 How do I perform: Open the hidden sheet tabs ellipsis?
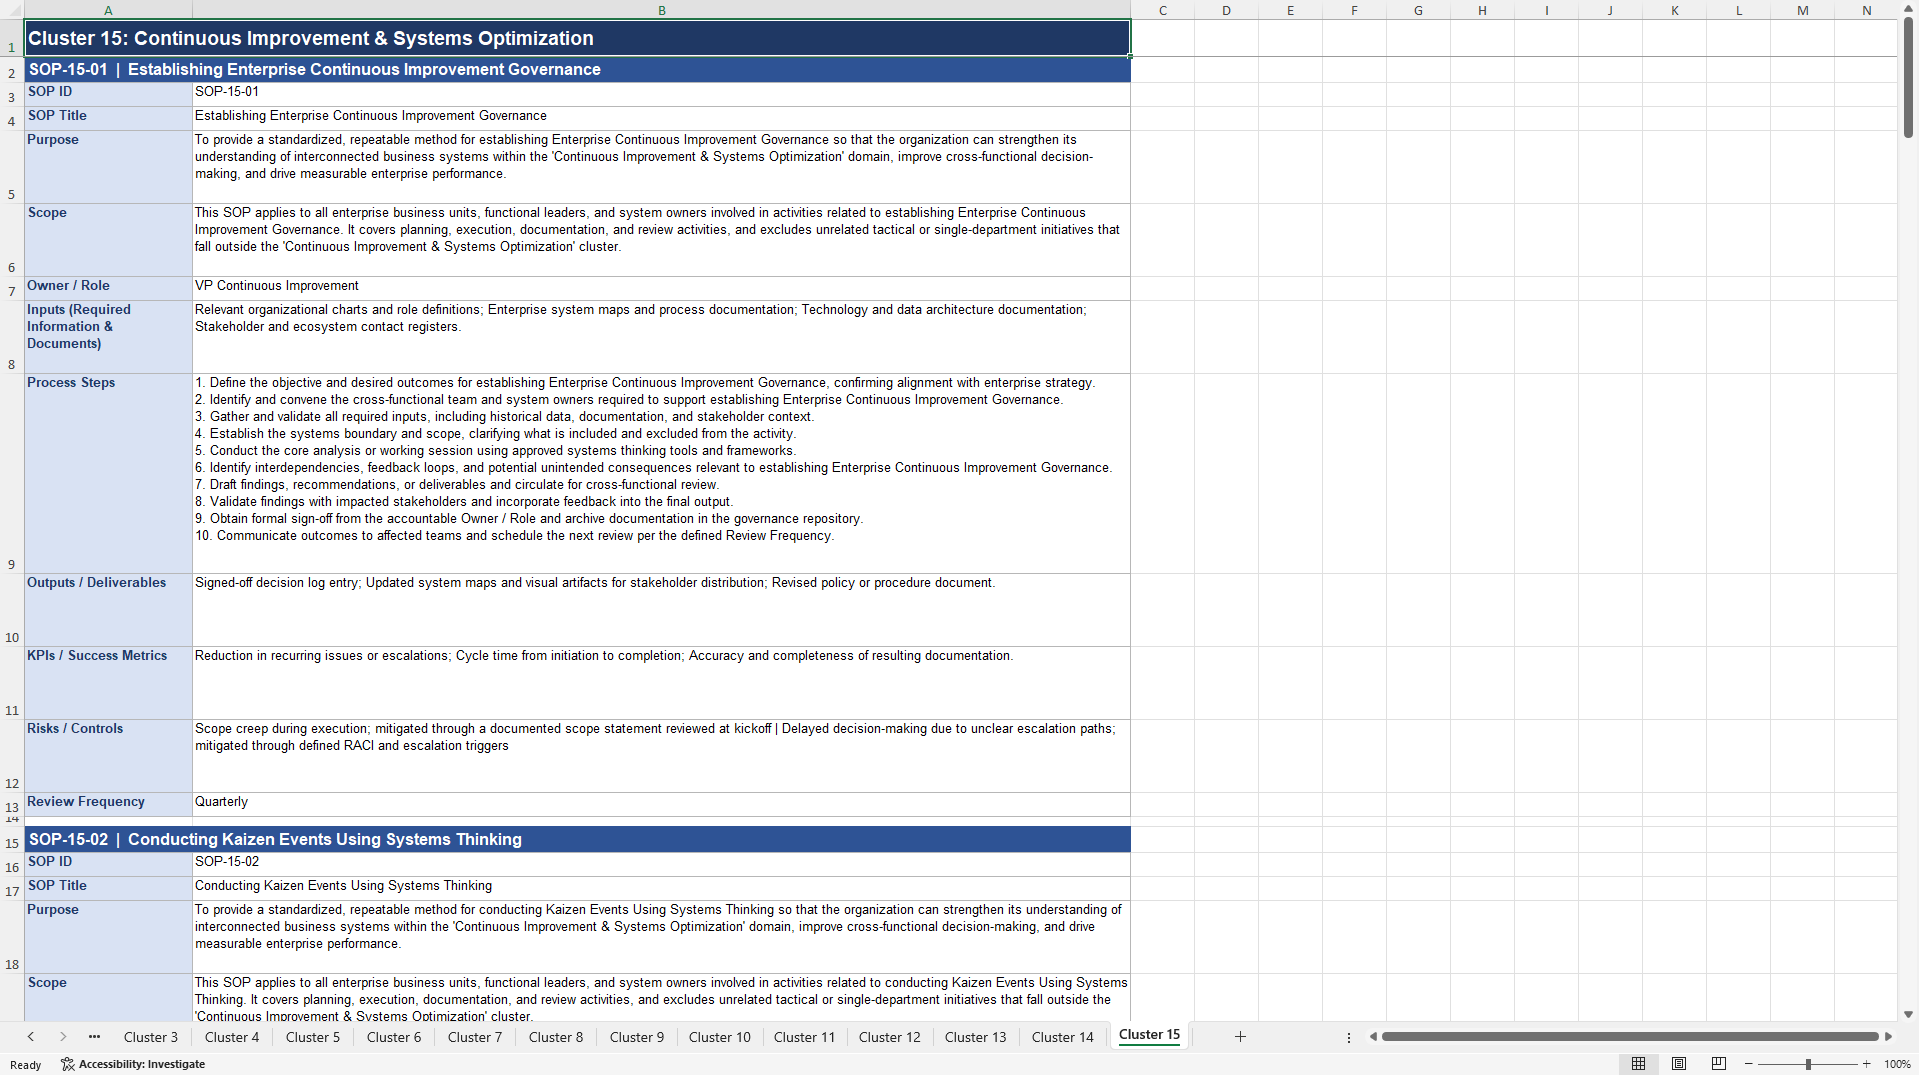(94, 1037)
